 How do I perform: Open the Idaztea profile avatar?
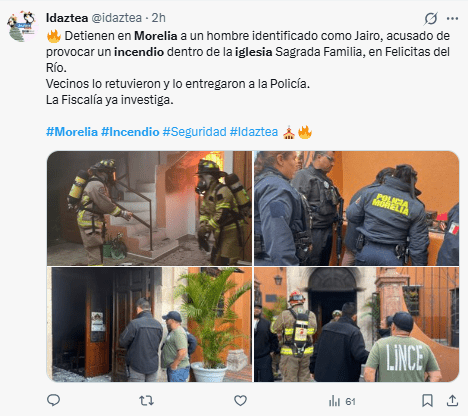pyautogui.click(x=21, y=26)
